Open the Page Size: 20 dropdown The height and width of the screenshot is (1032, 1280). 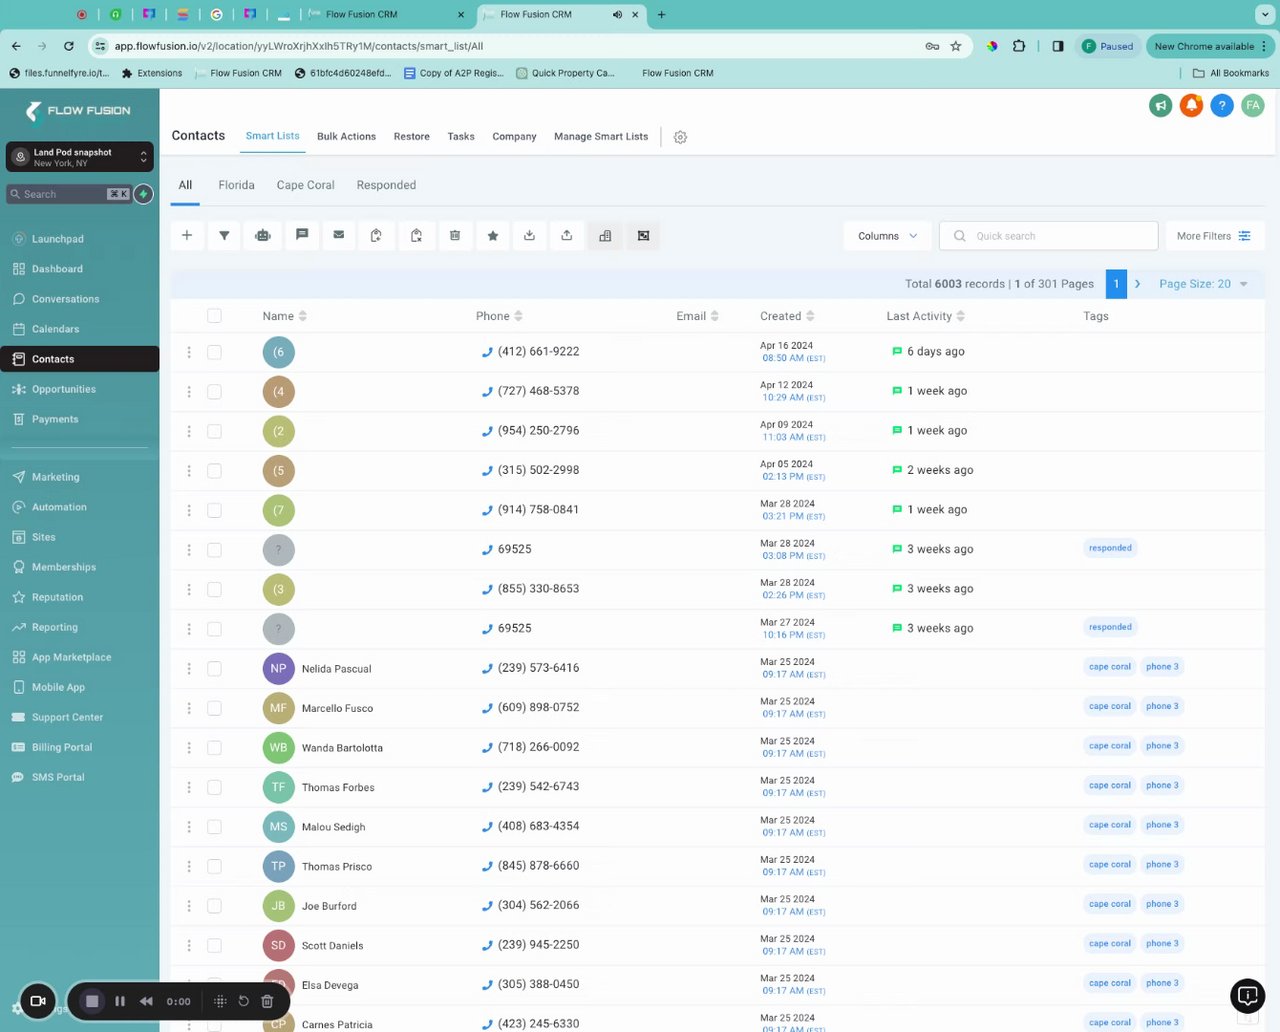pos(1204,284)
